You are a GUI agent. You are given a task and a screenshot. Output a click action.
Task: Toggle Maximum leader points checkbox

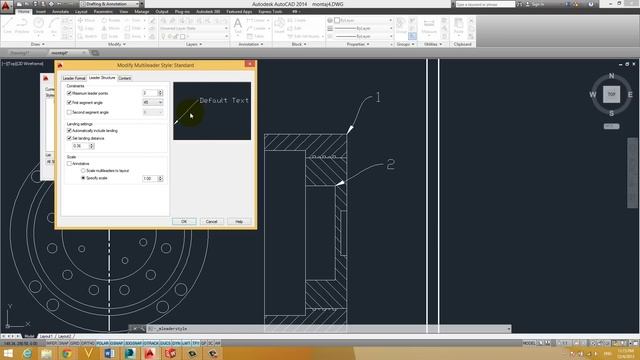click(69, 93)
